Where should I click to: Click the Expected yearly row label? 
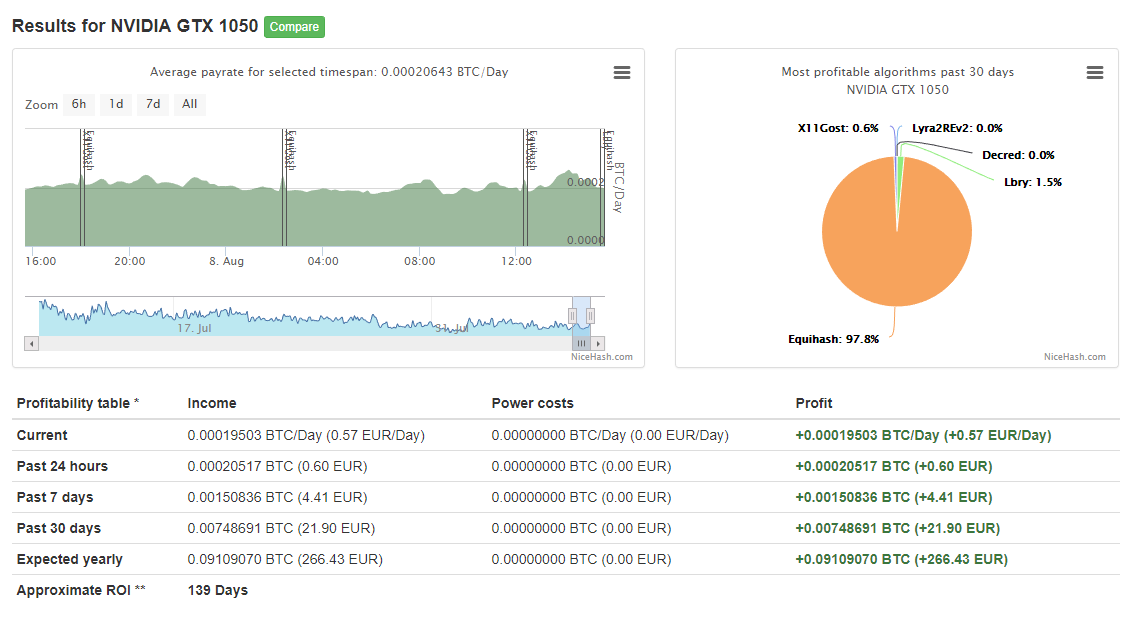click(70, 559)
